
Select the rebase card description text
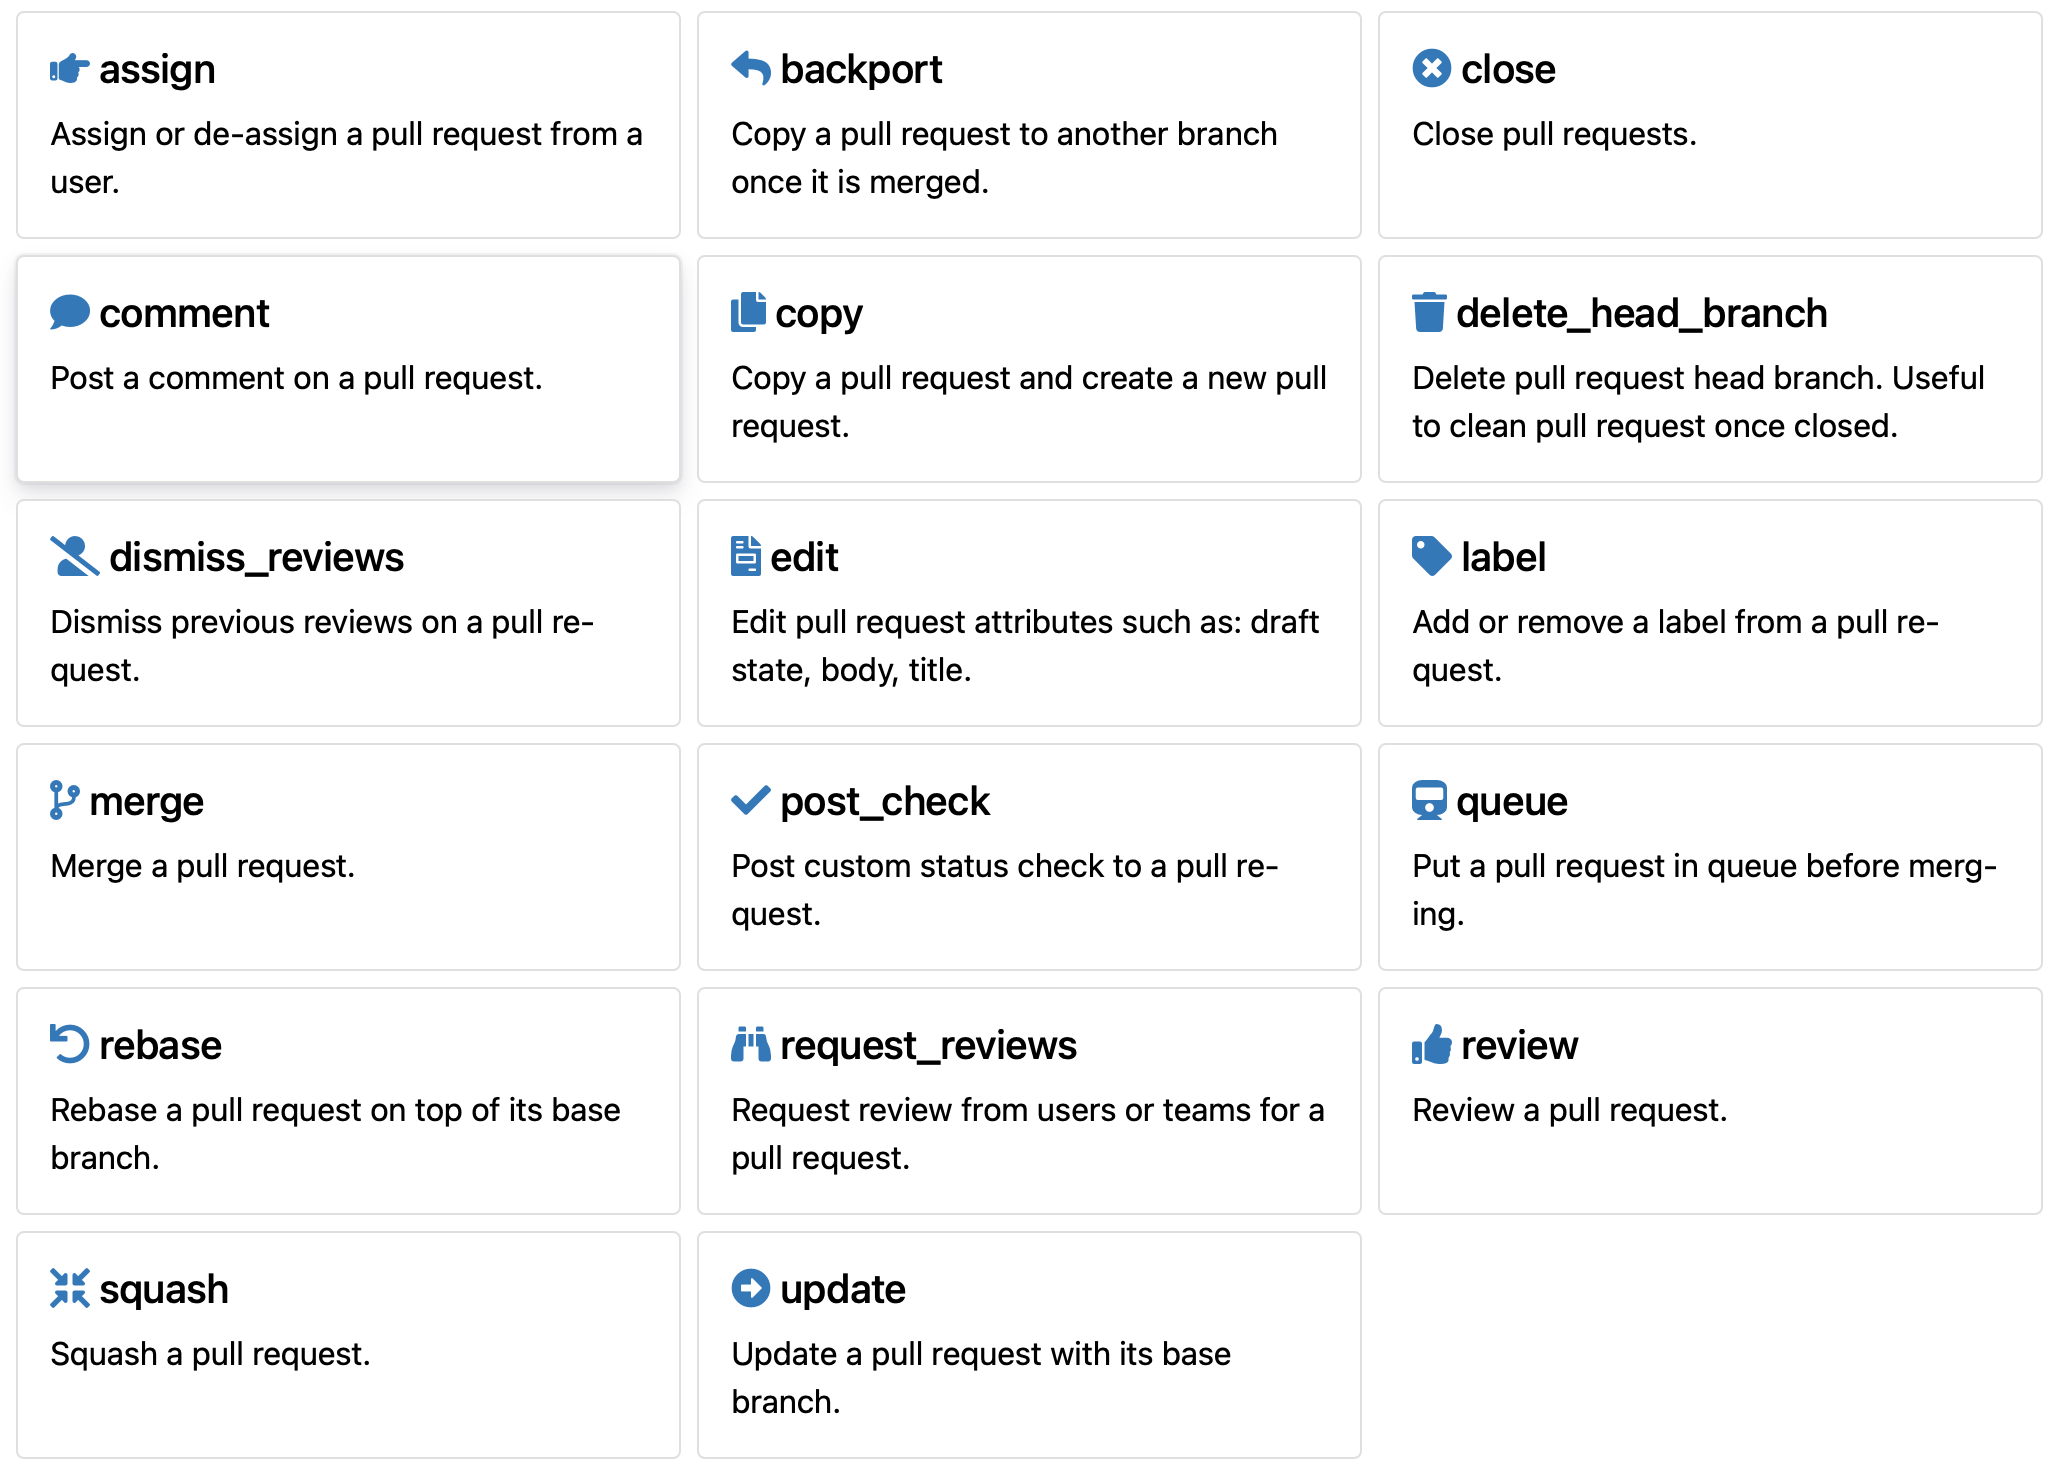335,1134
